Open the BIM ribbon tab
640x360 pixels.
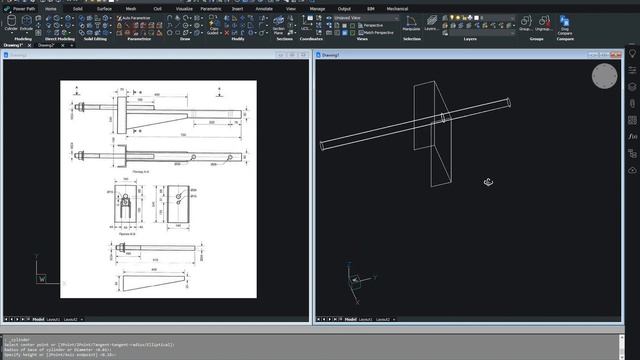pos(371,9)
